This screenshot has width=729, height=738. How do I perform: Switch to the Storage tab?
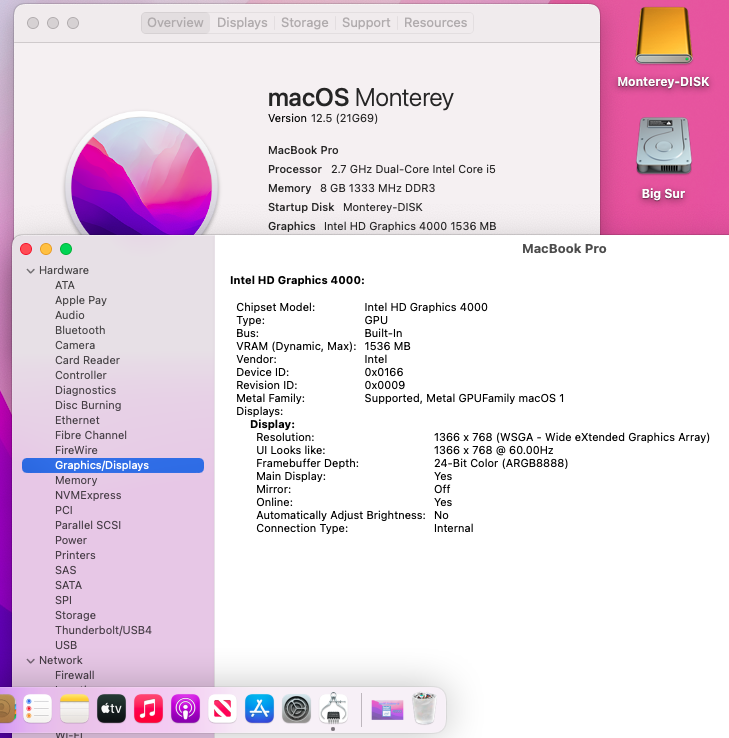point(304,23)
